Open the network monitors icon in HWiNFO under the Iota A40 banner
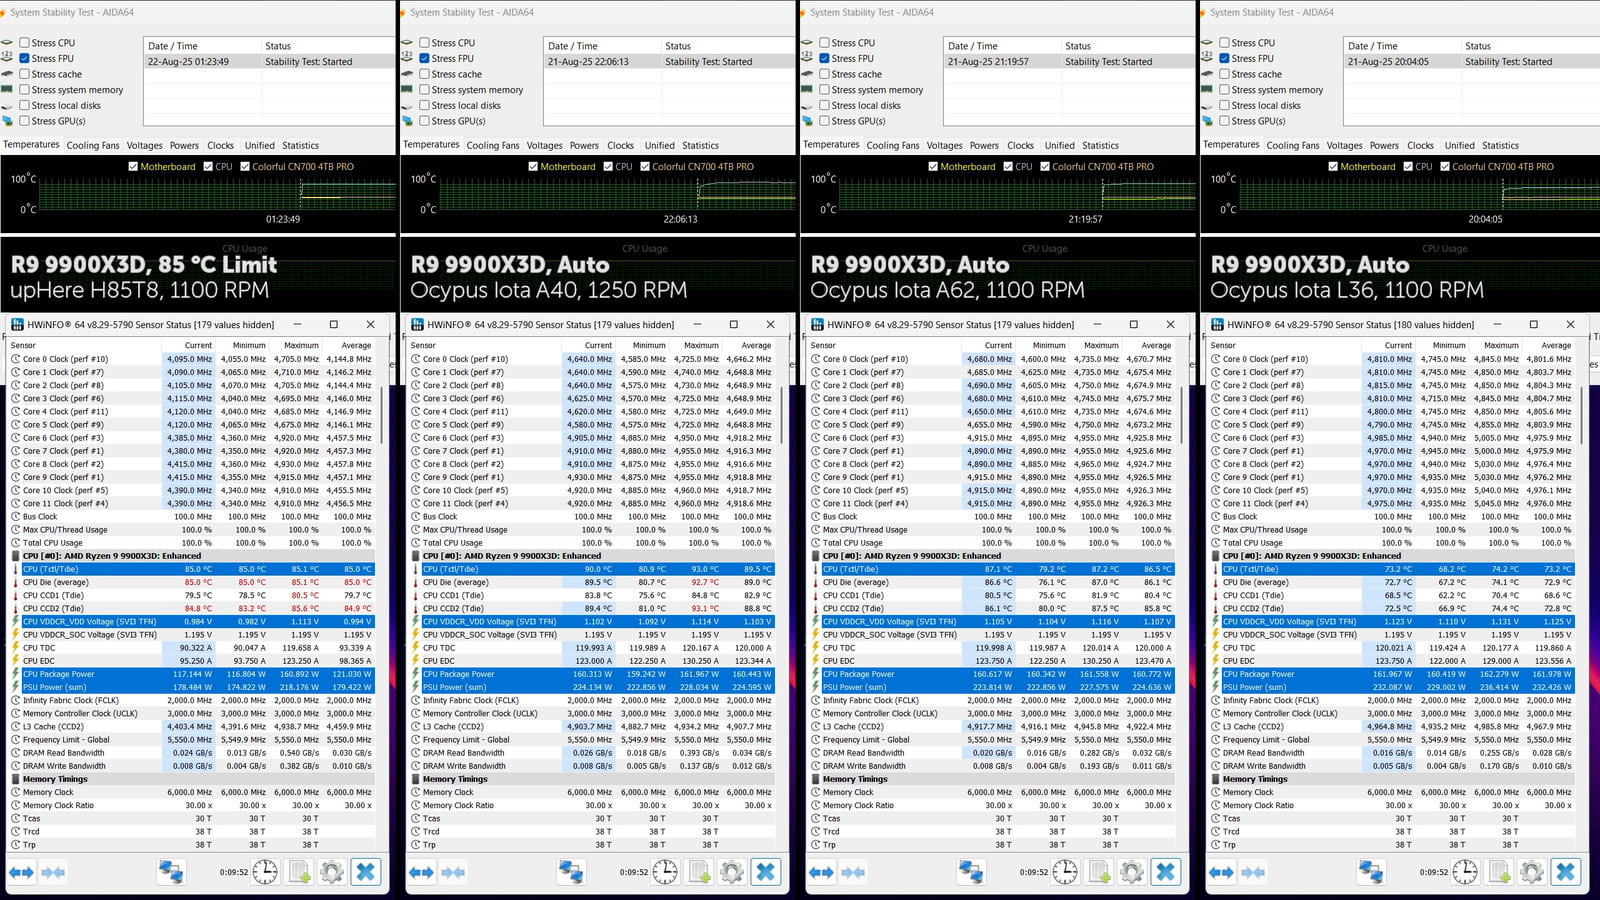The height and width of the screenshot is (900, 1600). (571, 872)
